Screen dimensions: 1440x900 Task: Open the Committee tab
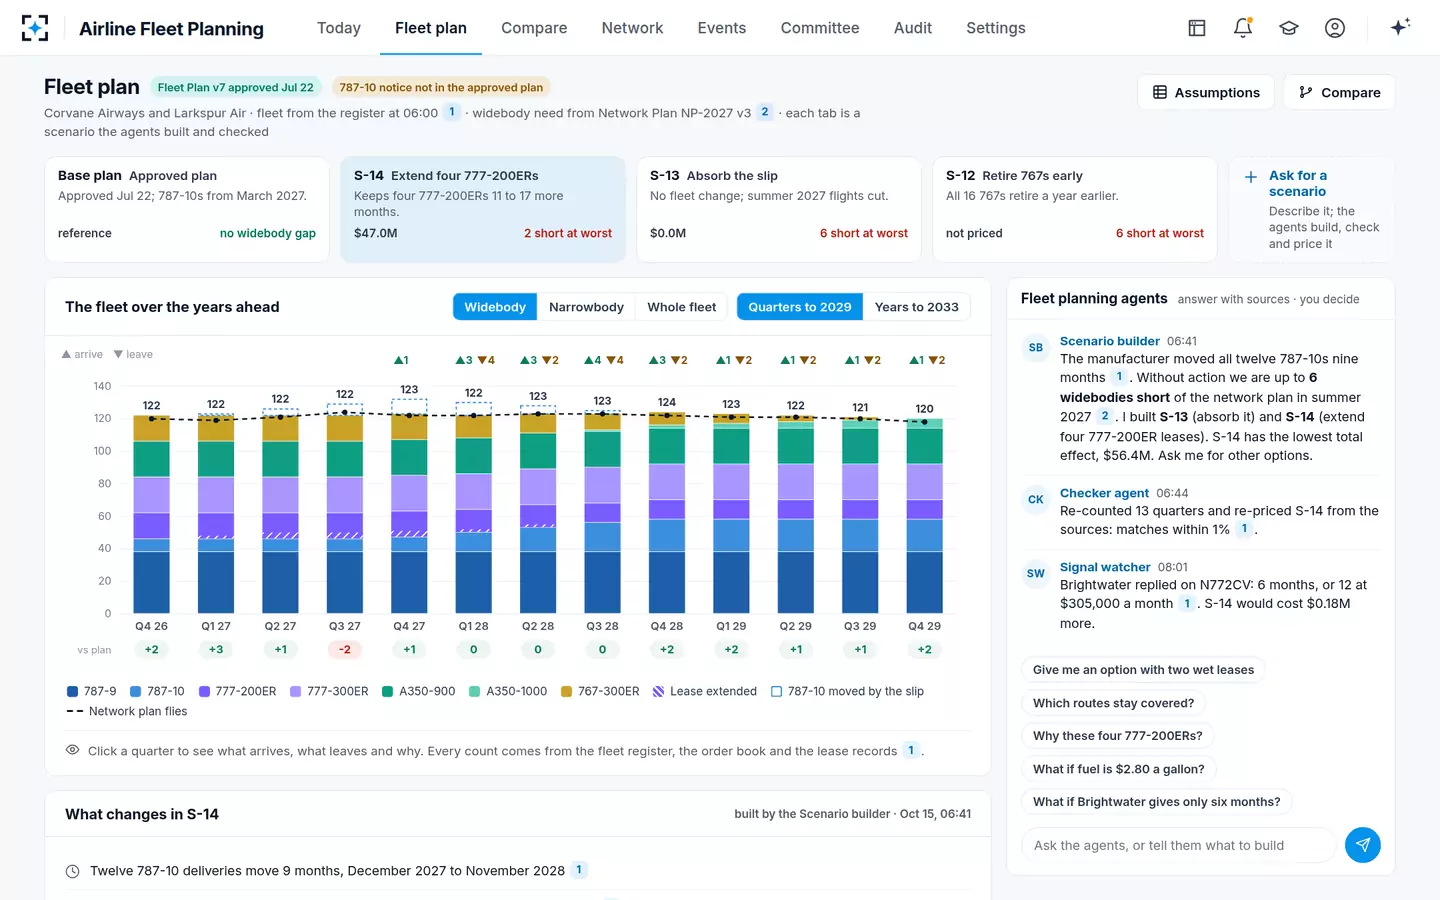coord(820,28)
